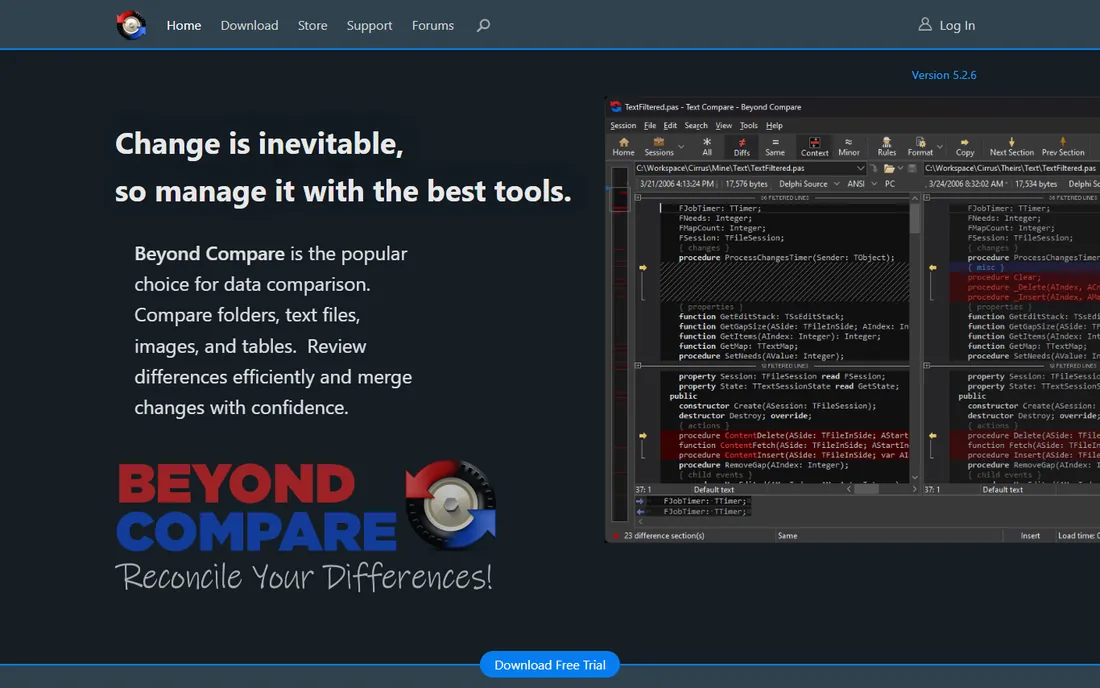Click the lower yellow arrow in right pane gutter

coord(932,436)
